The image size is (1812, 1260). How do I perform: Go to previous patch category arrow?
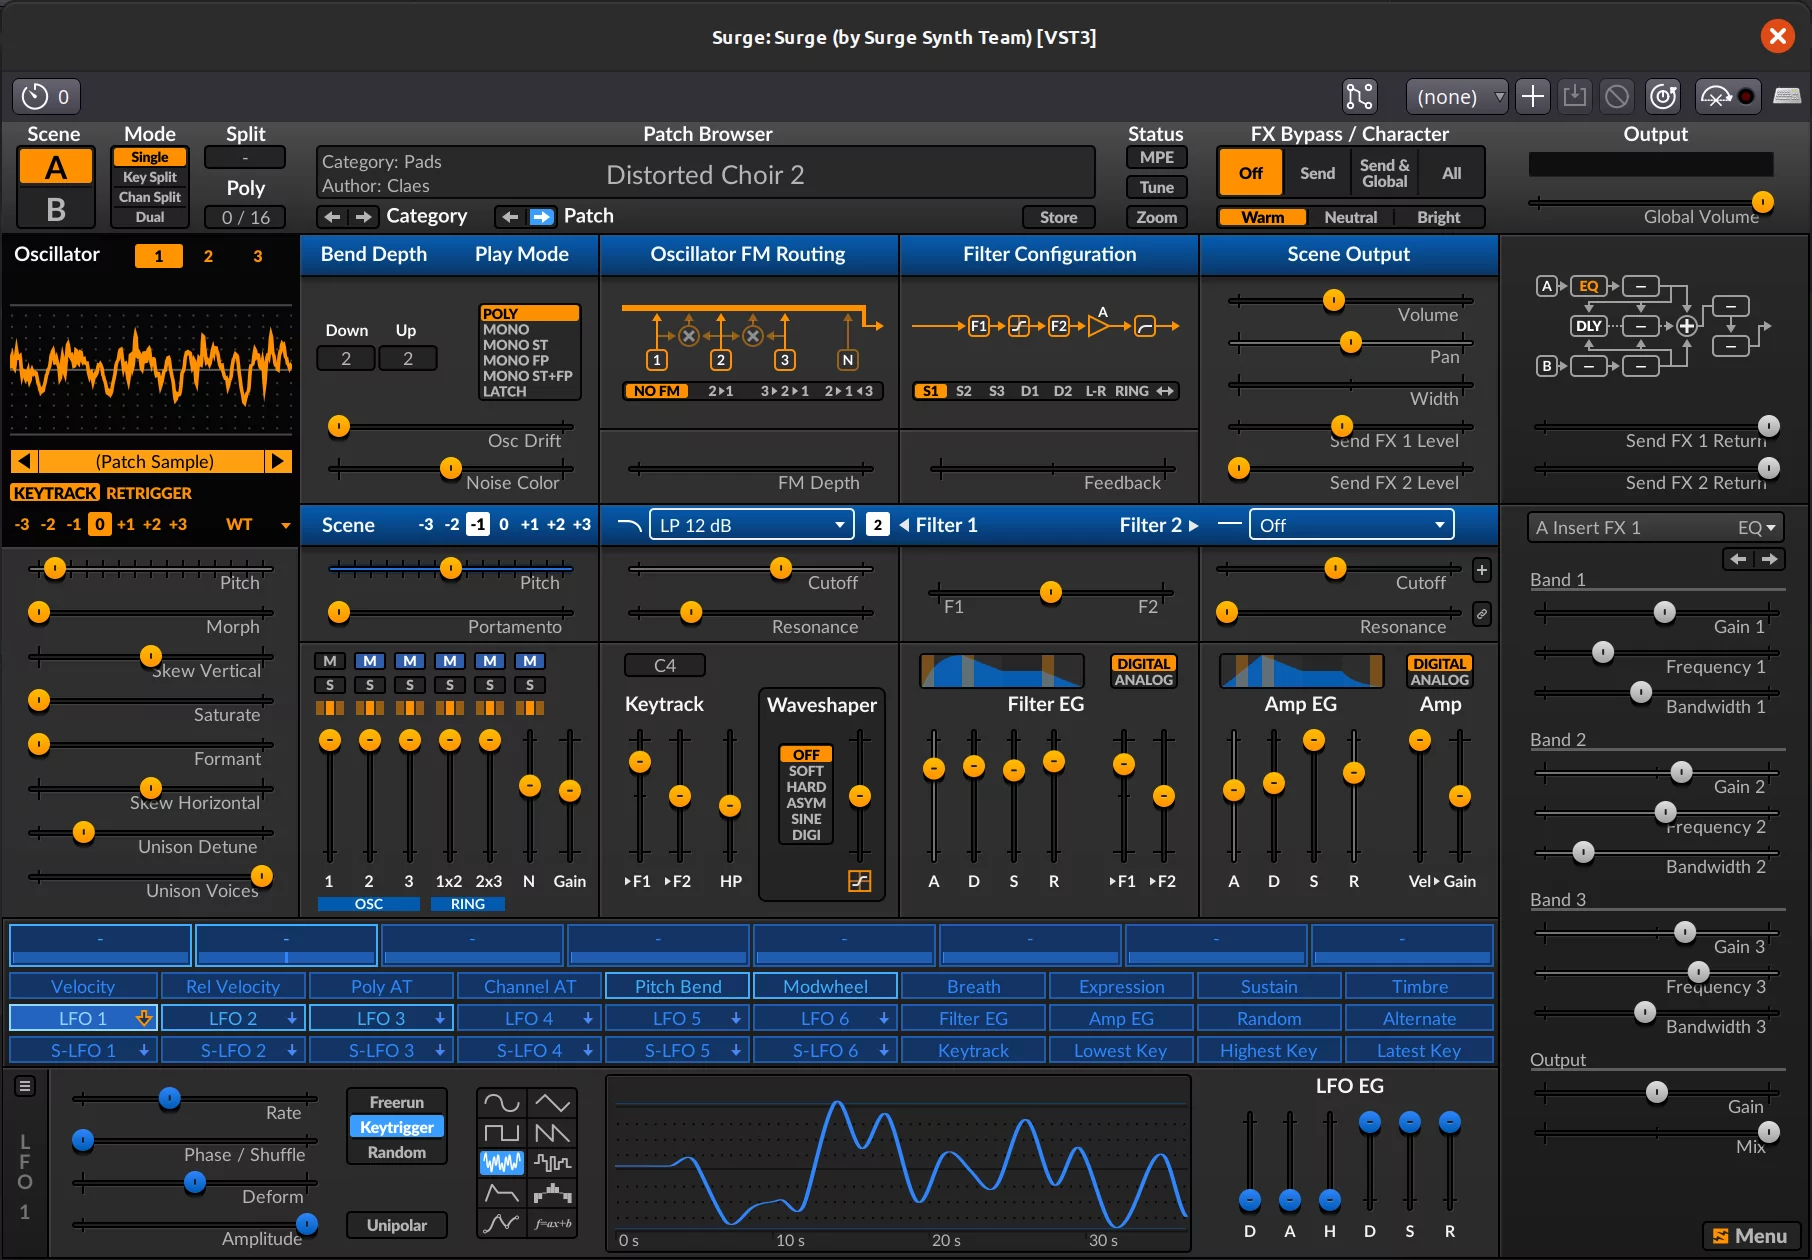pos(333,216)
